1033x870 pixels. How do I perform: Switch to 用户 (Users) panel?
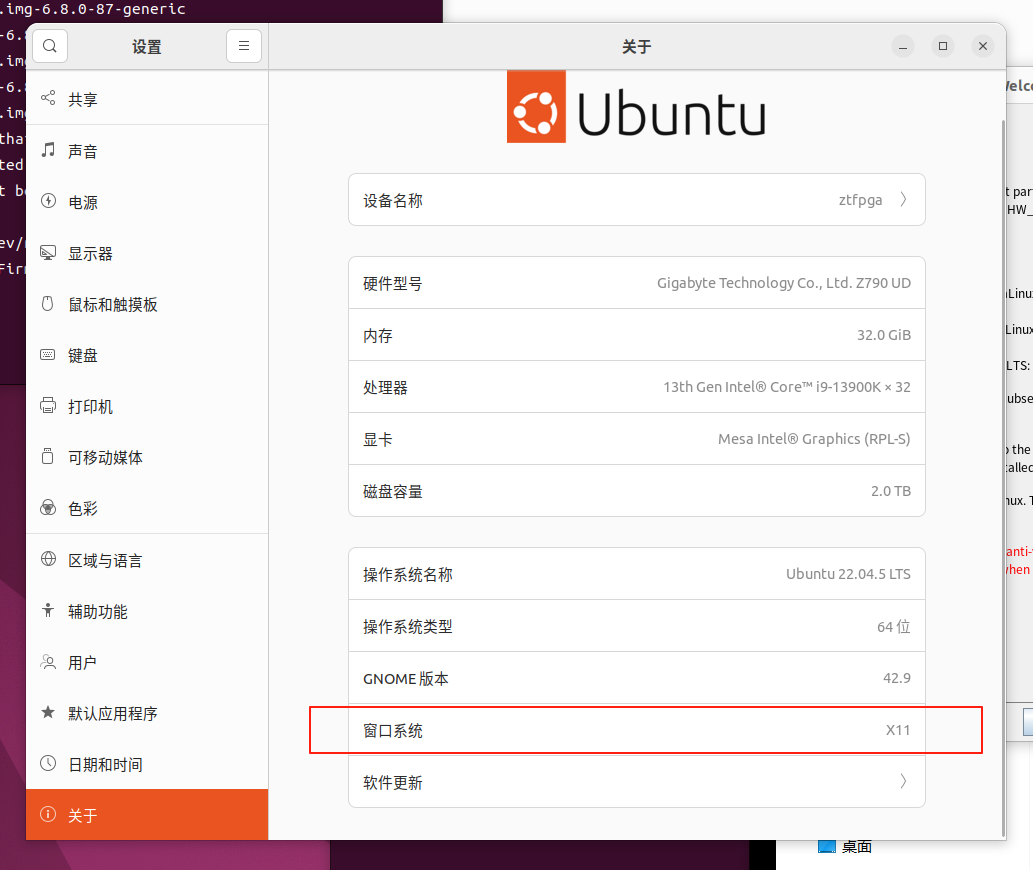(x=84, y=662)
